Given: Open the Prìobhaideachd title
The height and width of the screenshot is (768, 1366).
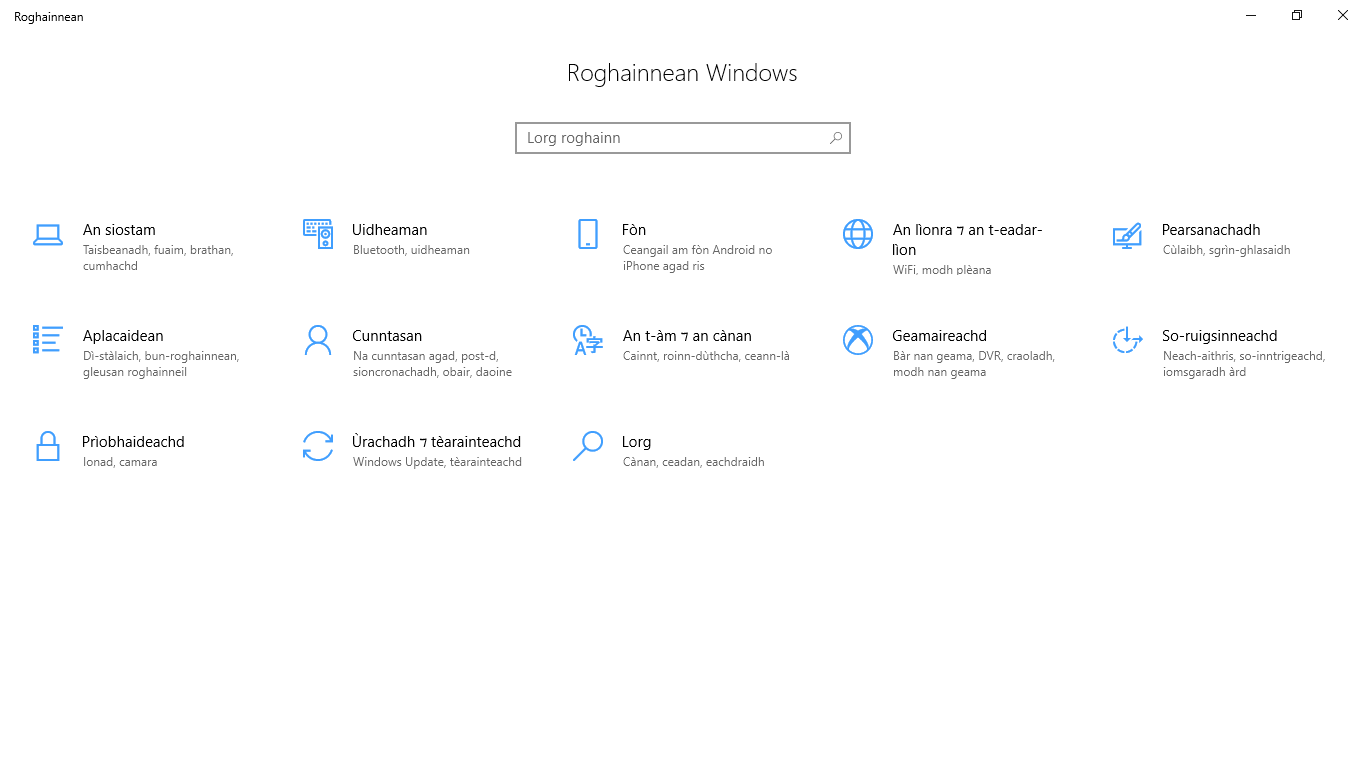Looking at the screenshot, I should [133, 442].
